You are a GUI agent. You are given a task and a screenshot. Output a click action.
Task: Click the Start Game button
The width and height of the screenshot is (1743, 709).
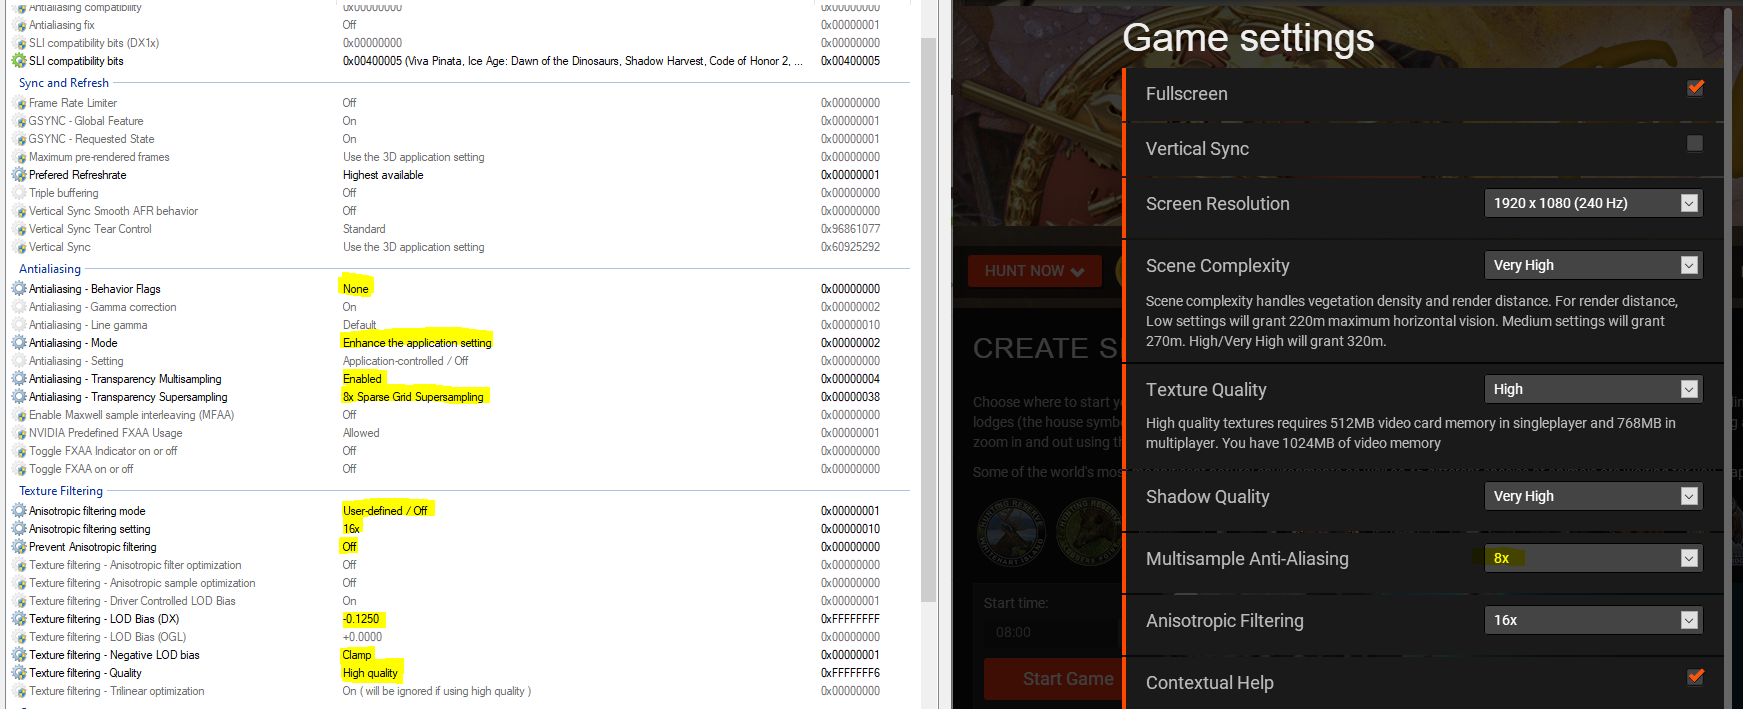point(1054,679)
